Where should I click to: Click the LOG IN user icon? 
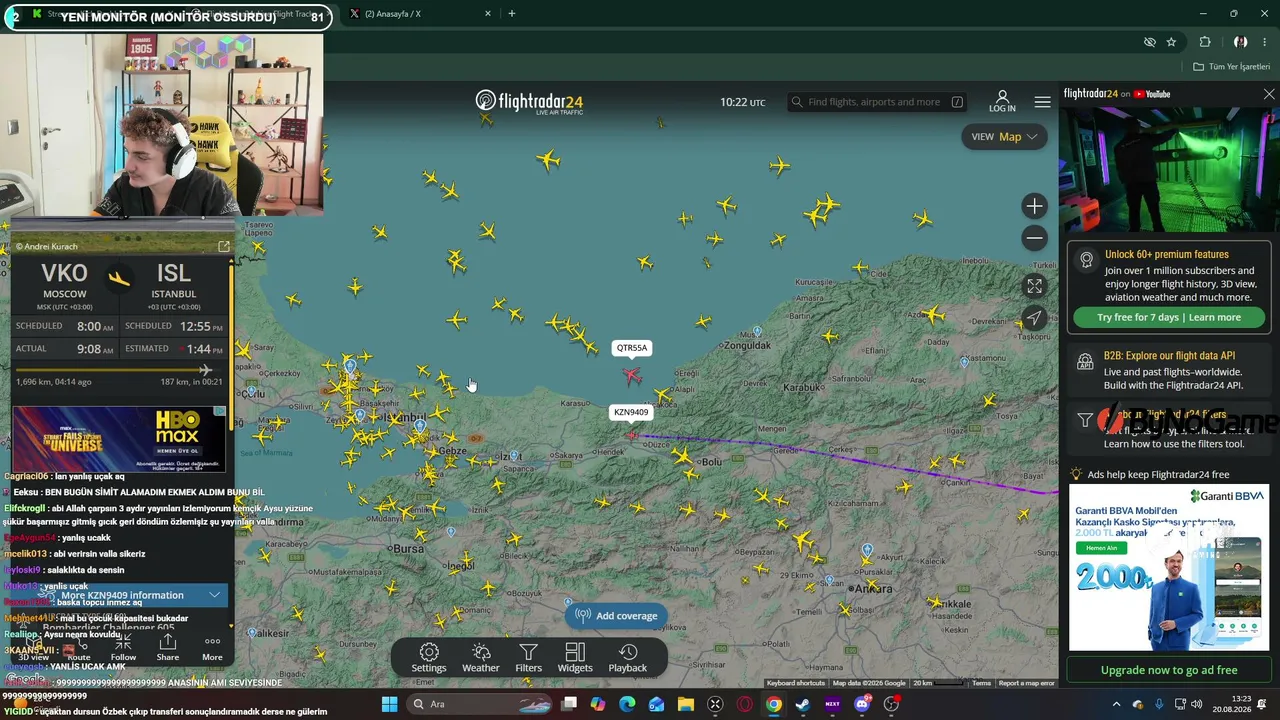click(1002, 101)
